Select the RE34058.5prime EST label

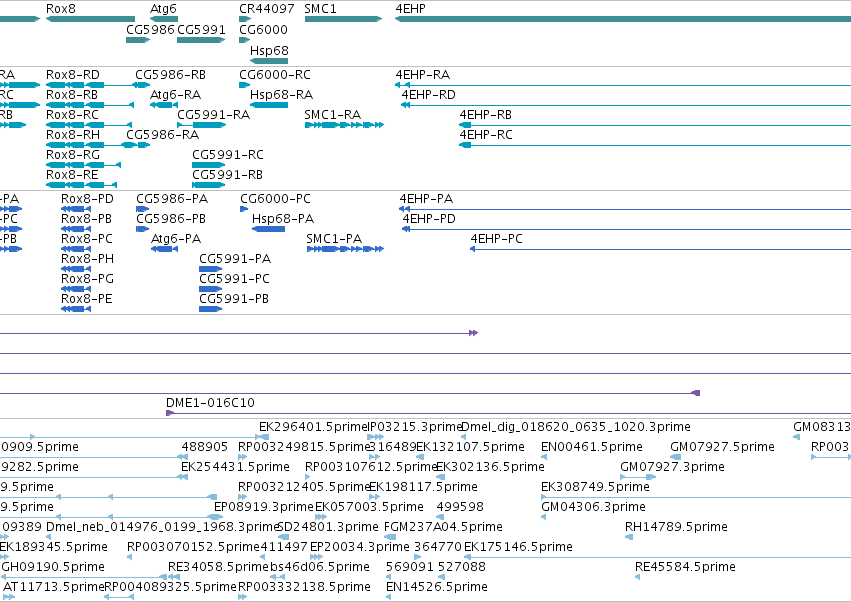[x=219, y=567]
